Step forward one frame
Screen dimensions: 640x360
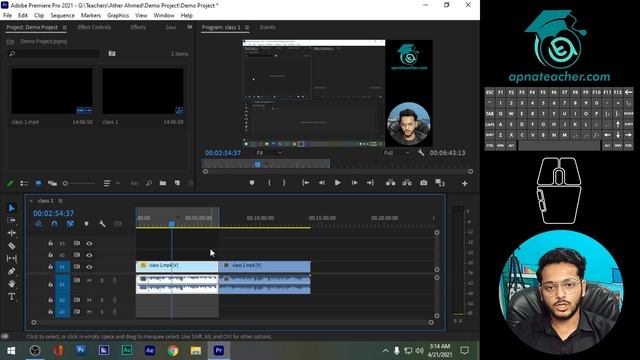coord(354,183)
